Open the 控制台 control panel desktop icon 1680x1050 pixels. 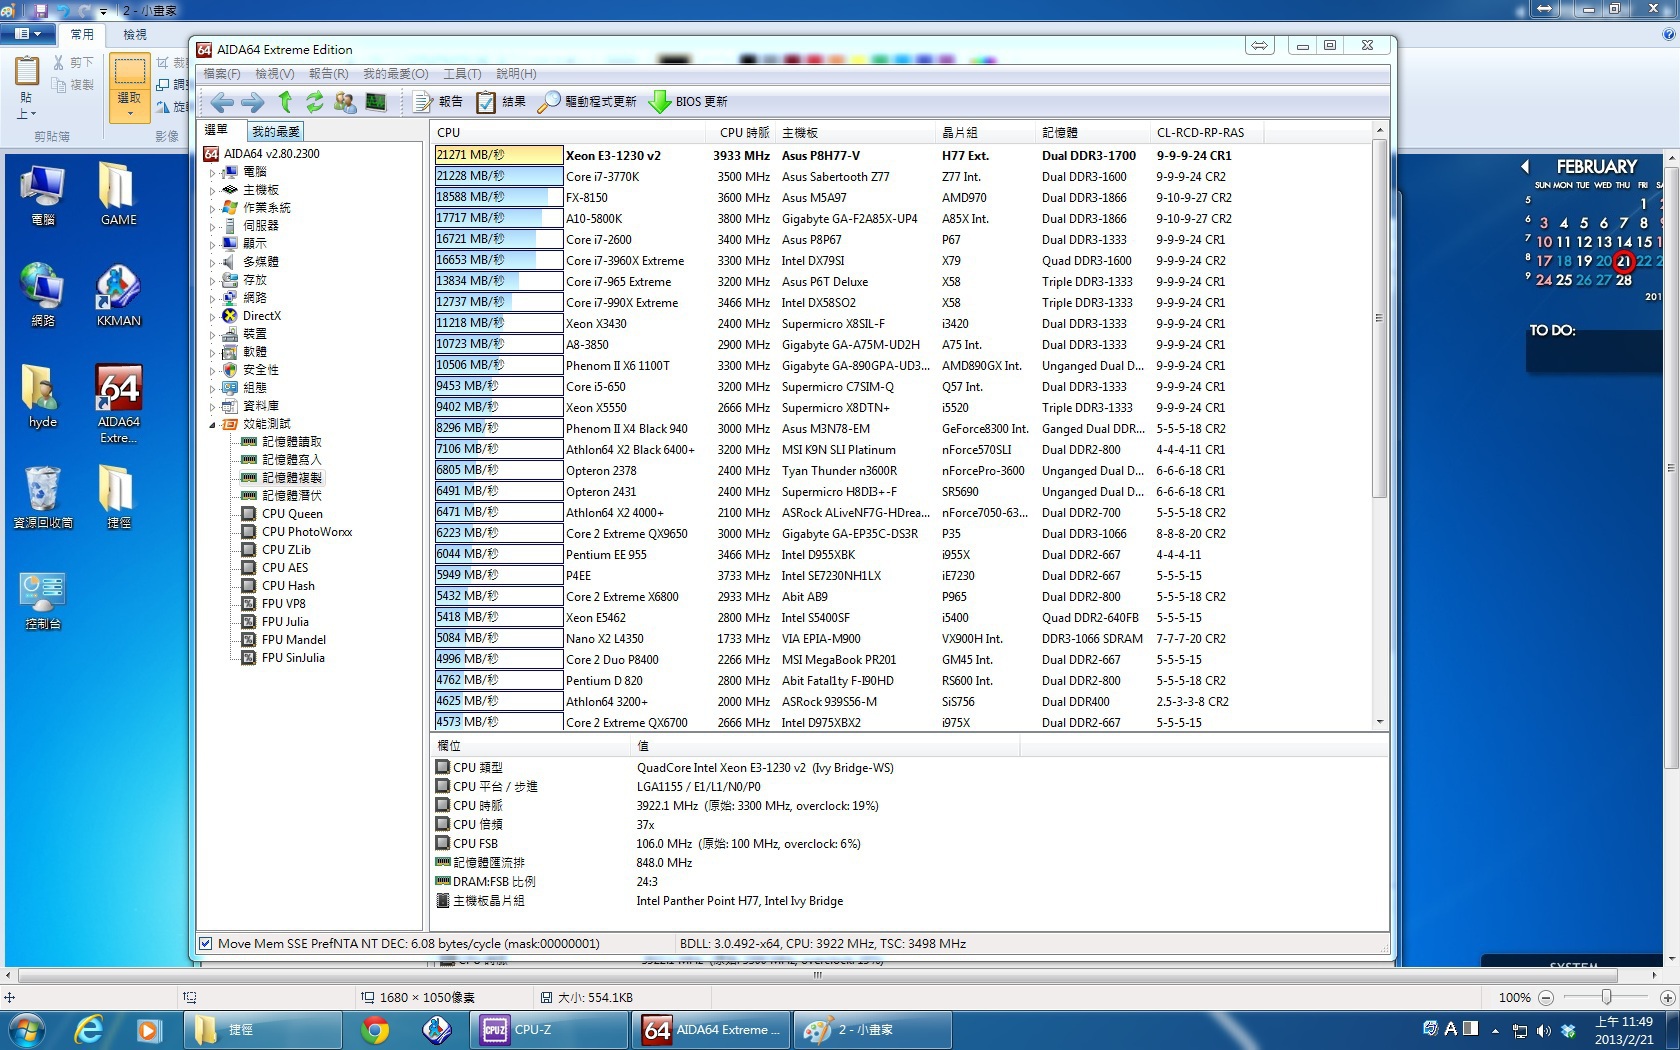click(43, 600)
